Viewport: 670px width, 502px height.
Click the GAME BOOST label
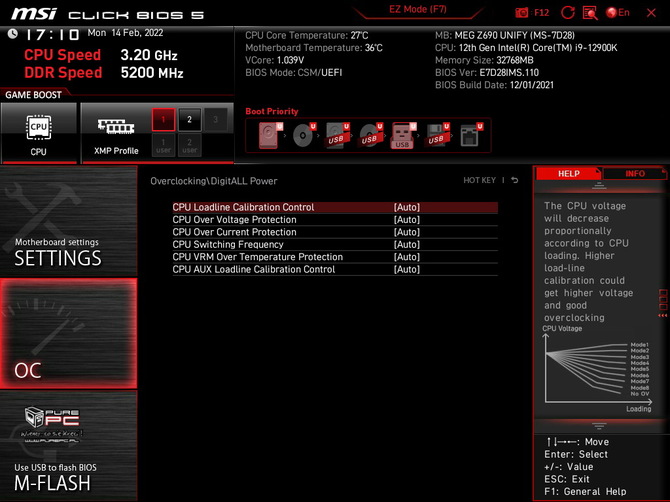pyautogui.click(x=33, y=95)
